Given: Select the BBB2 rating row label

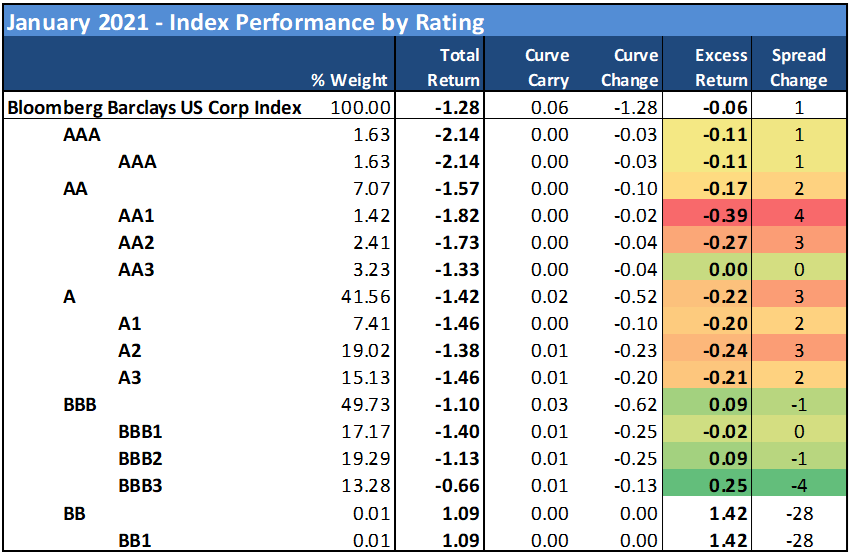Looking at the screenshot, I should click(145, 459).
